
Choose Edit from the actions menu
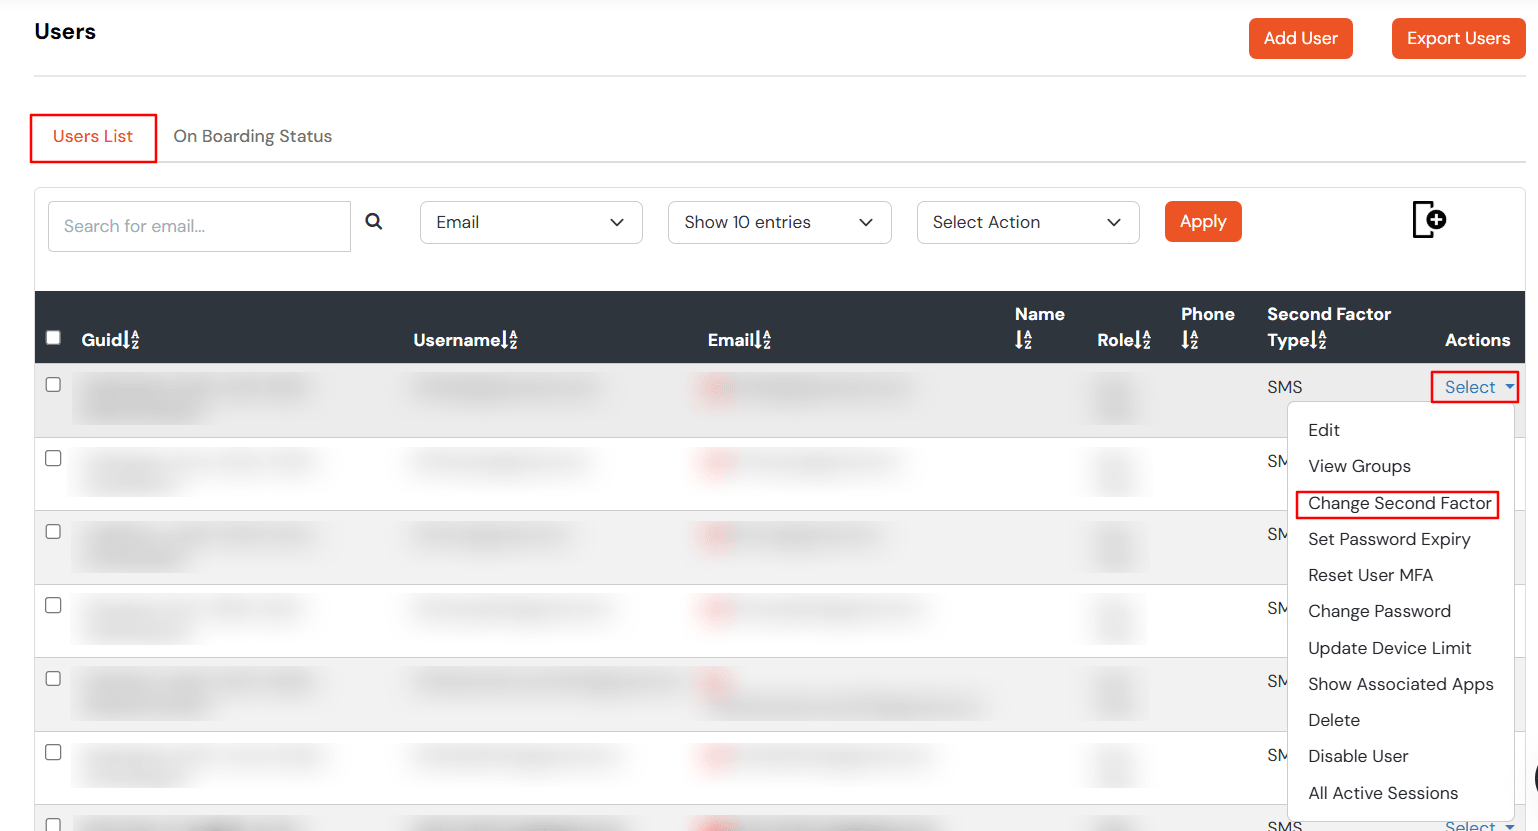tap(1324, 430)
